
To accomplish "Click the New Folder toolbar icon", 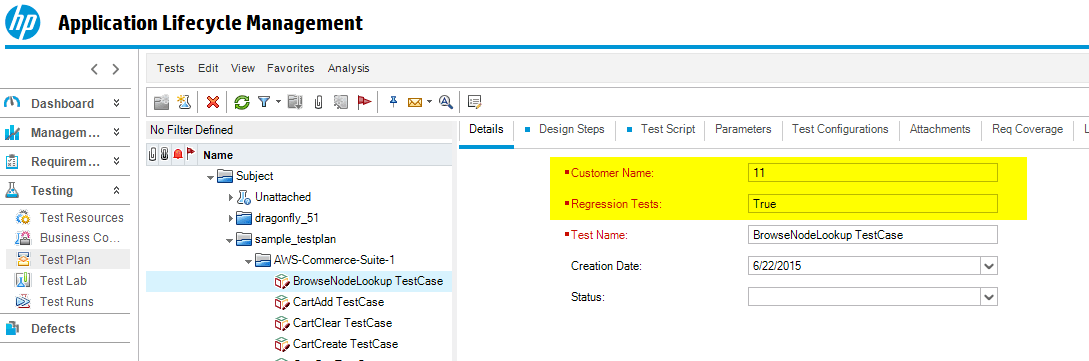I will 161,102.
